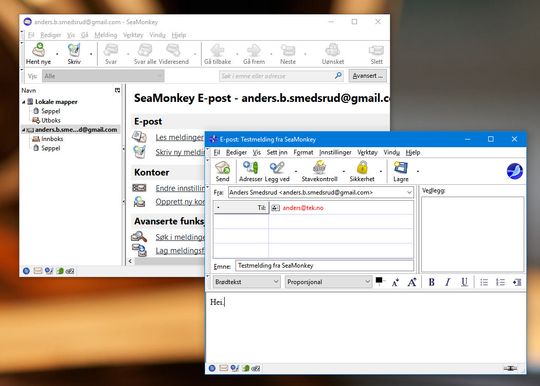Select the Utboks folder under Lokale mapper
The width and height of the screenshot is (540, 386).
pos(51,121)
